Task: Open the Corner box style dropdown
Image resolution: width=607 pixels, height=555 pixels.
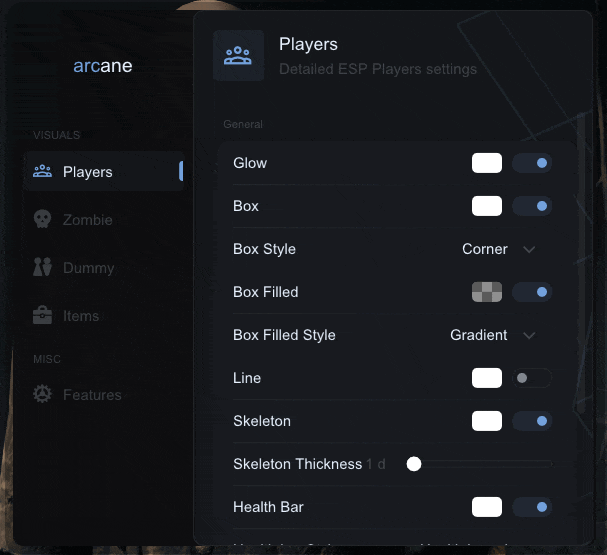Action: (x=486, y=249)
